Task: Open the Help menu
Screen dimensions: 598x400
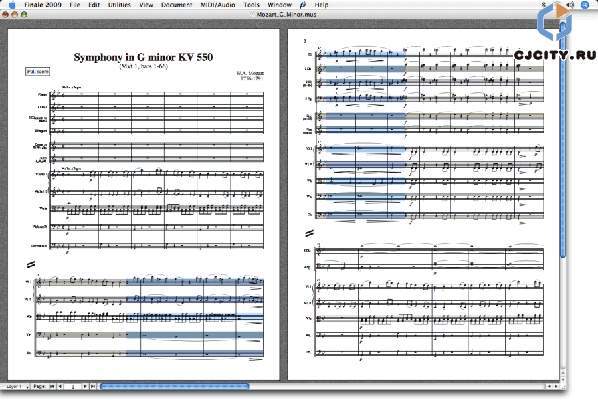Action: click(x=321, y=5)
